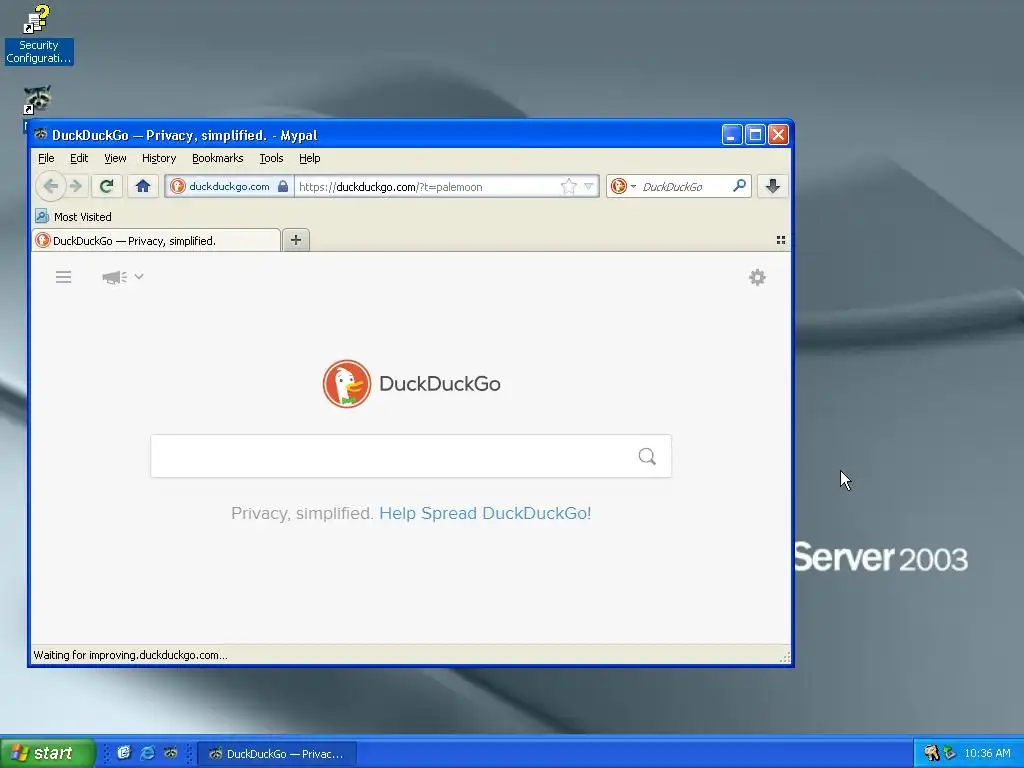Open the Help menu
This screenshot has width=1024, height=768.
(310, 158)
